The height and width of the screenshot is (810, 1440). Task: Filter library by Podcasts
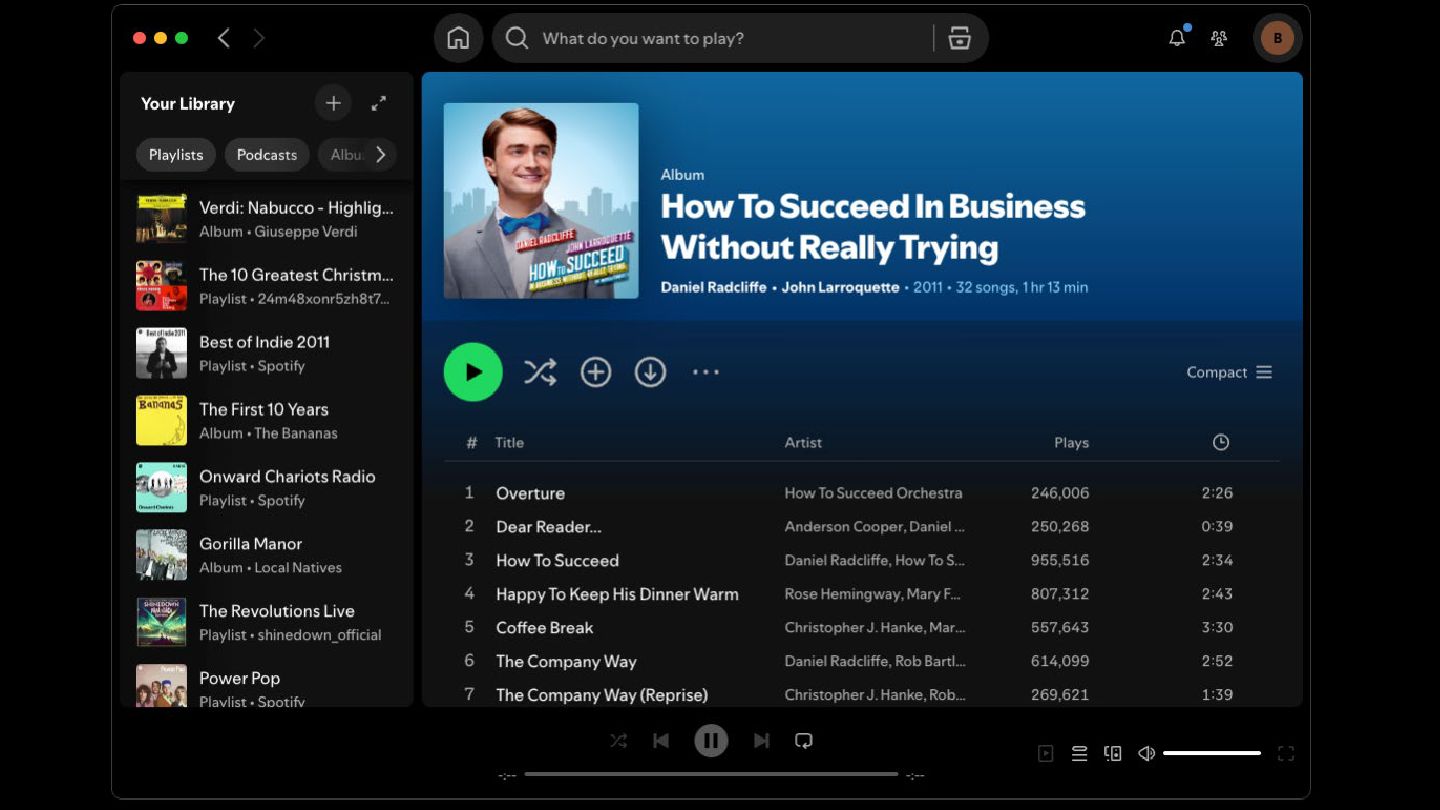pyautogui.click(x=267, y=155)
